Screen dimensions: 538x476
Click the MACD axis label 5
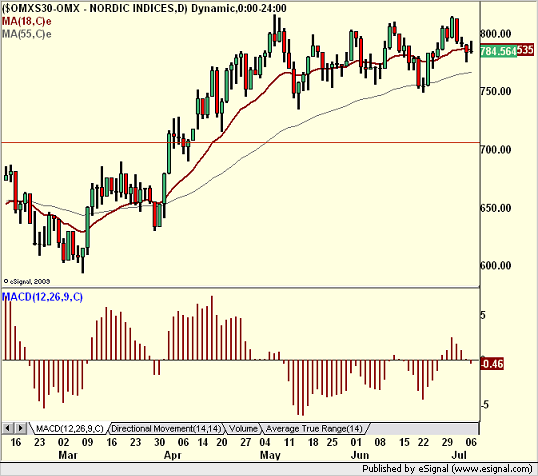point(483,315)
